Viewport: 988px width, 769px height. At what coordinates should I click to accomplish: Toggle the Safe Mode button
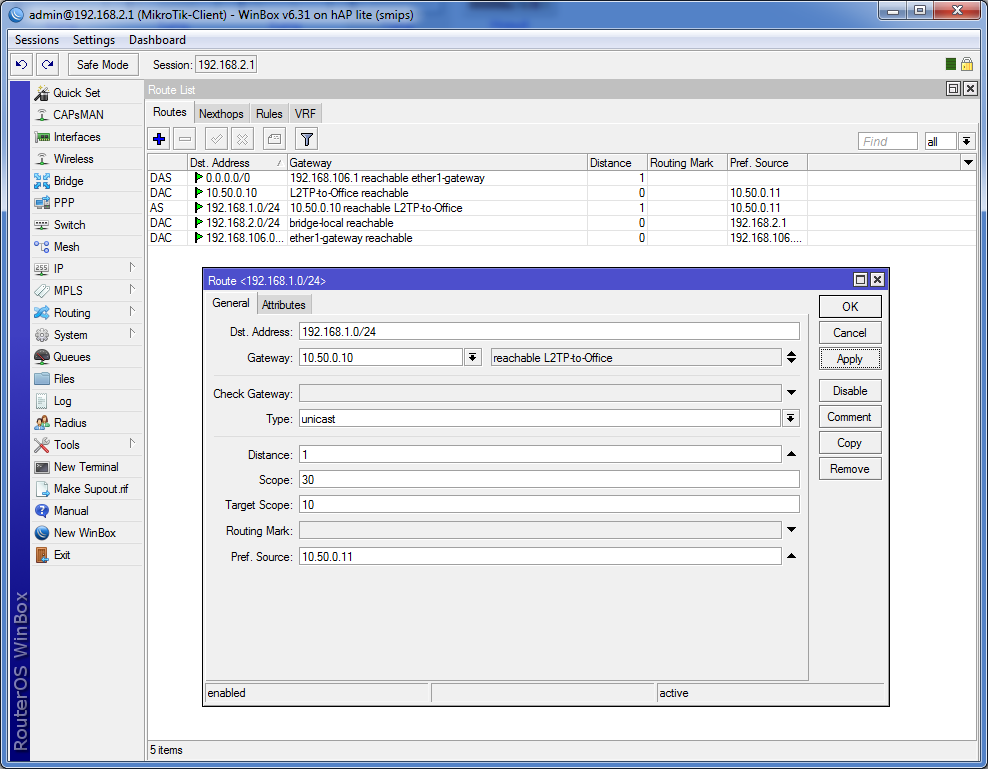103,64
